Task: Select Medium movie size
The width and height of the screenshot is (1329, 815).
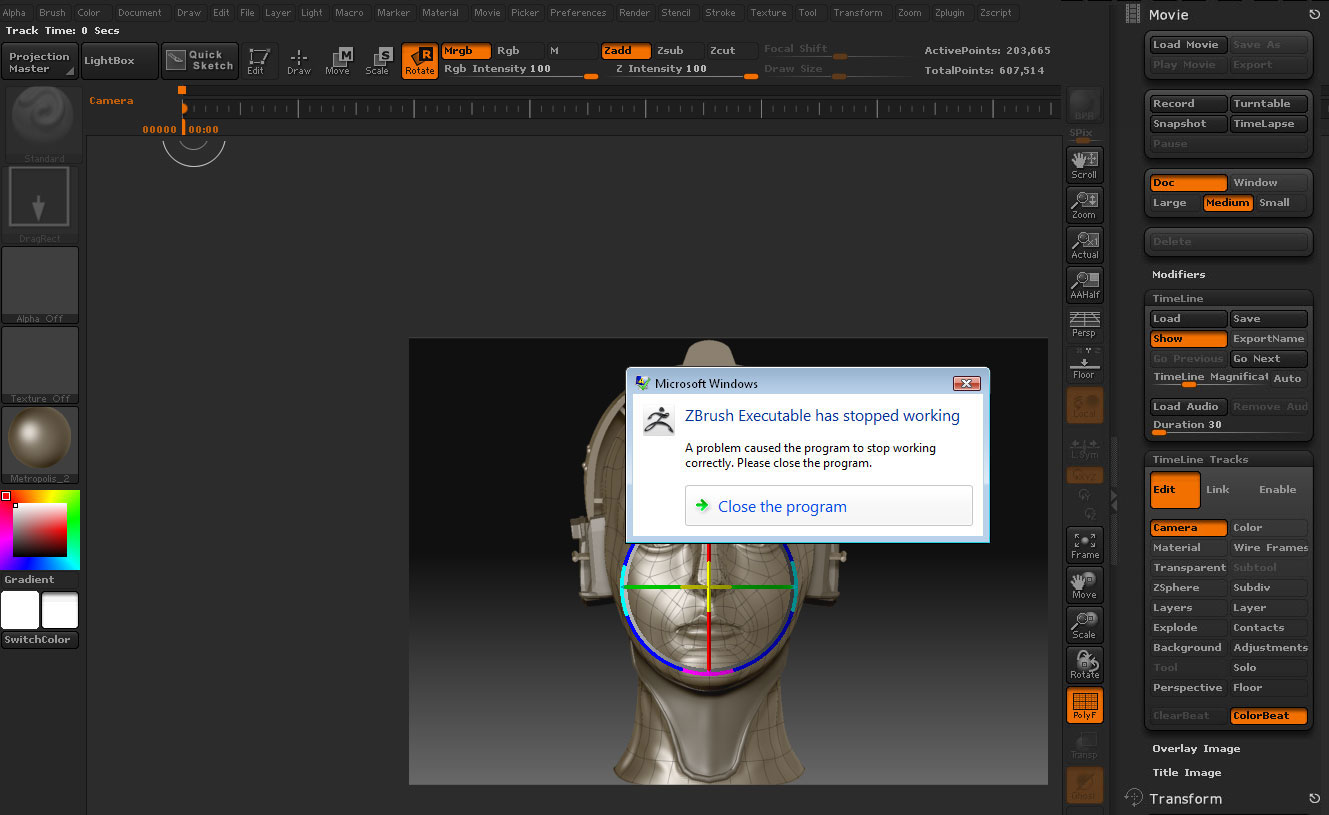Action: (x=1227, y=203)
